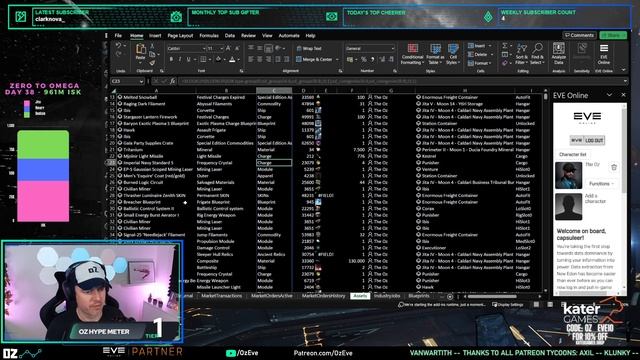Click Merge & Center
Image resolution: width=640 pixels, height=360 pixels.
(314, 60)
